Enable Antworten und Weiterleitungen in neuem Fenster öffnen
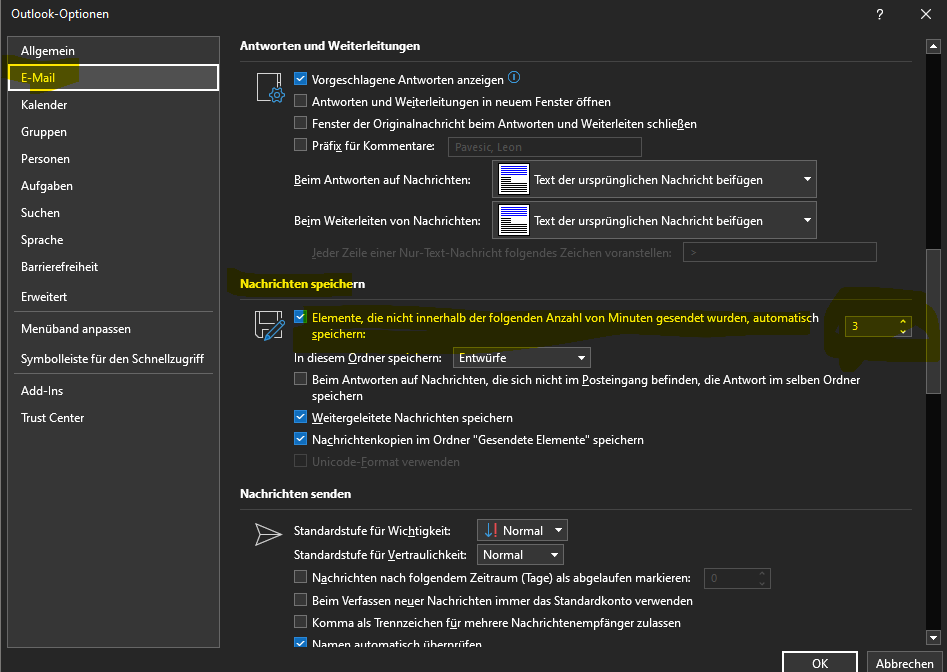947x672 pixels. coord(300,101)
